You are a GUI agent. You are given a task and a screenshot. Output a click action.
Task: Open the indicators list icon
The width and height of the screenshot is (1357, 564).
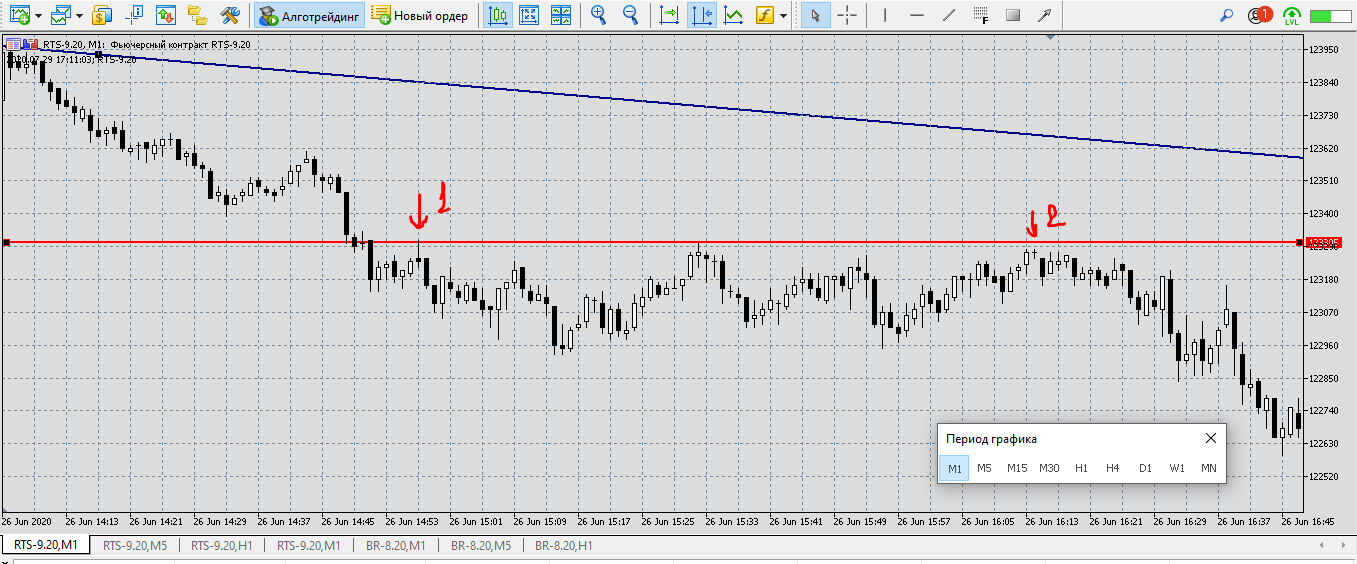coord(734,15)
